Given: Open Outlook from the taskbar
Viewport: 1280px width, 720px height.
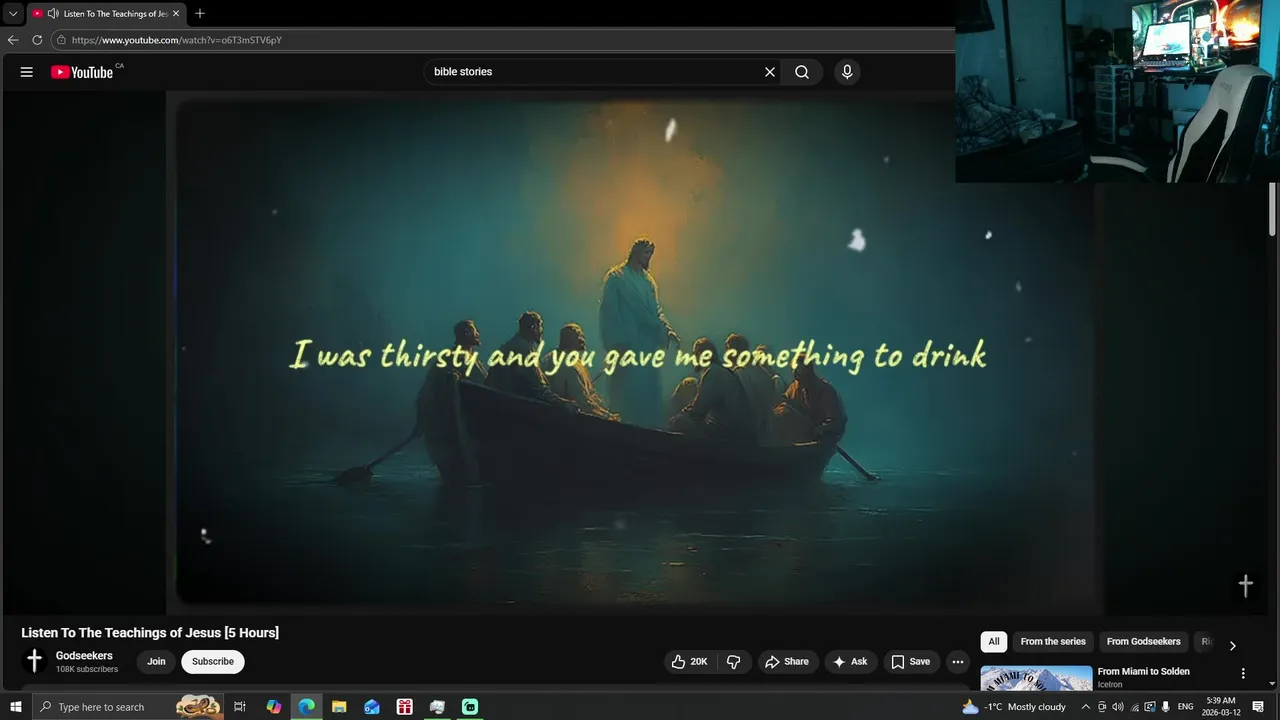Looking at the screenshot, I should click(x=372, y=707).
